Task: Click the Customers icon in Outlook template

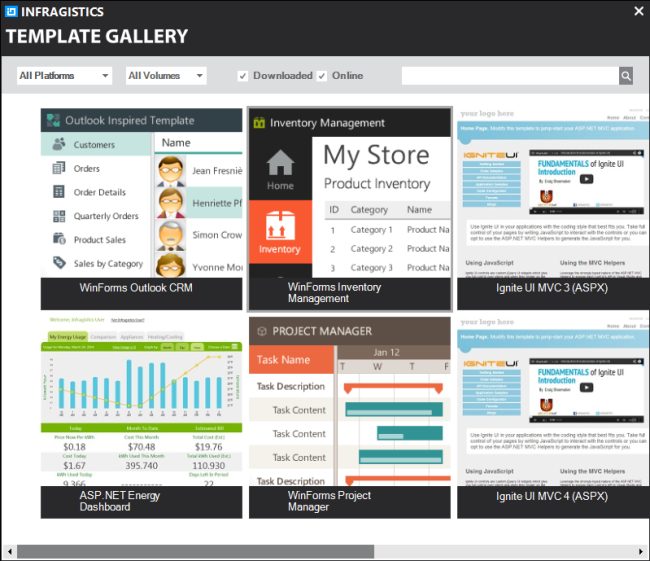Action: click(59, 144)
